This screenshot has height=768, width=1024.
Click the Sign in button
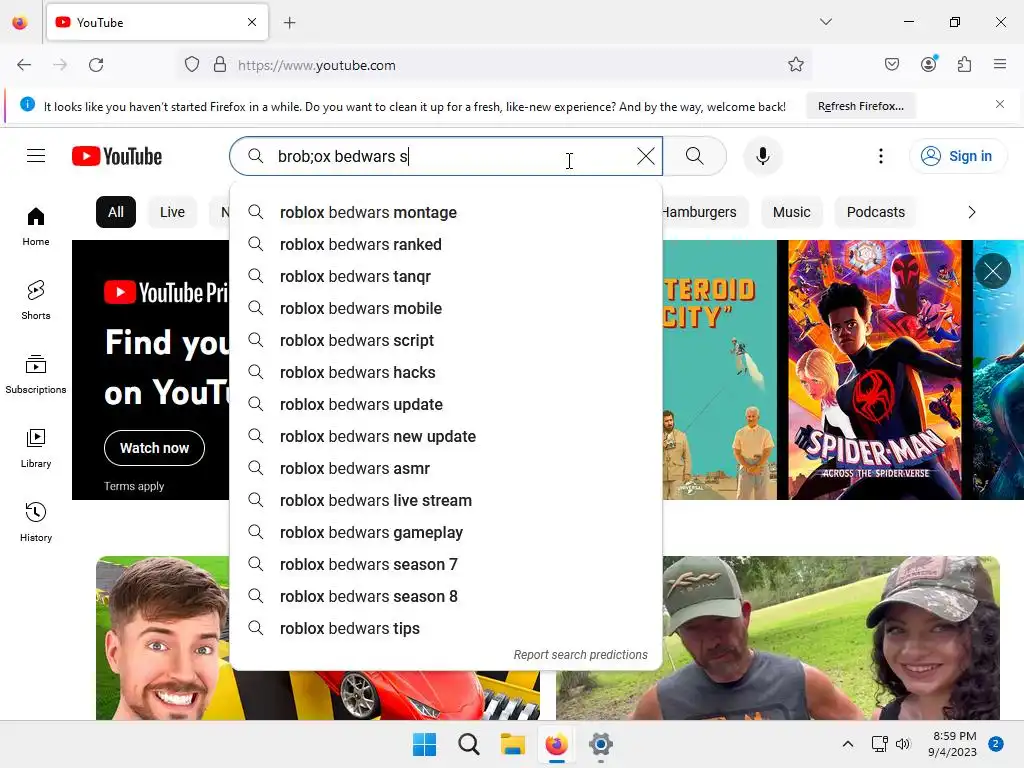tap(957, 156)
